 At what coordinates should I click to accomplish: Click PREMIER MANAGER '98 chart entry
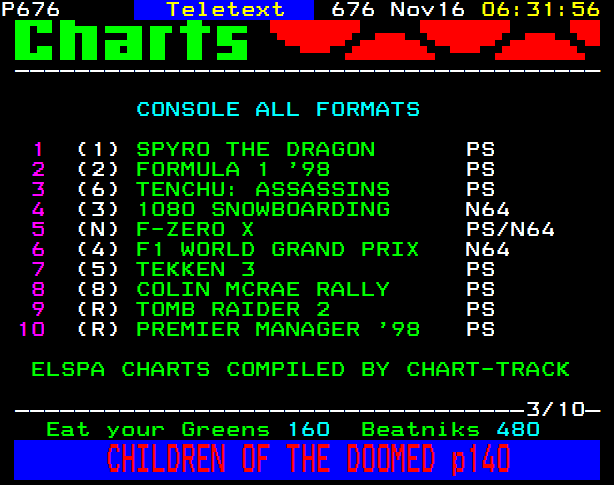[278, 329]
